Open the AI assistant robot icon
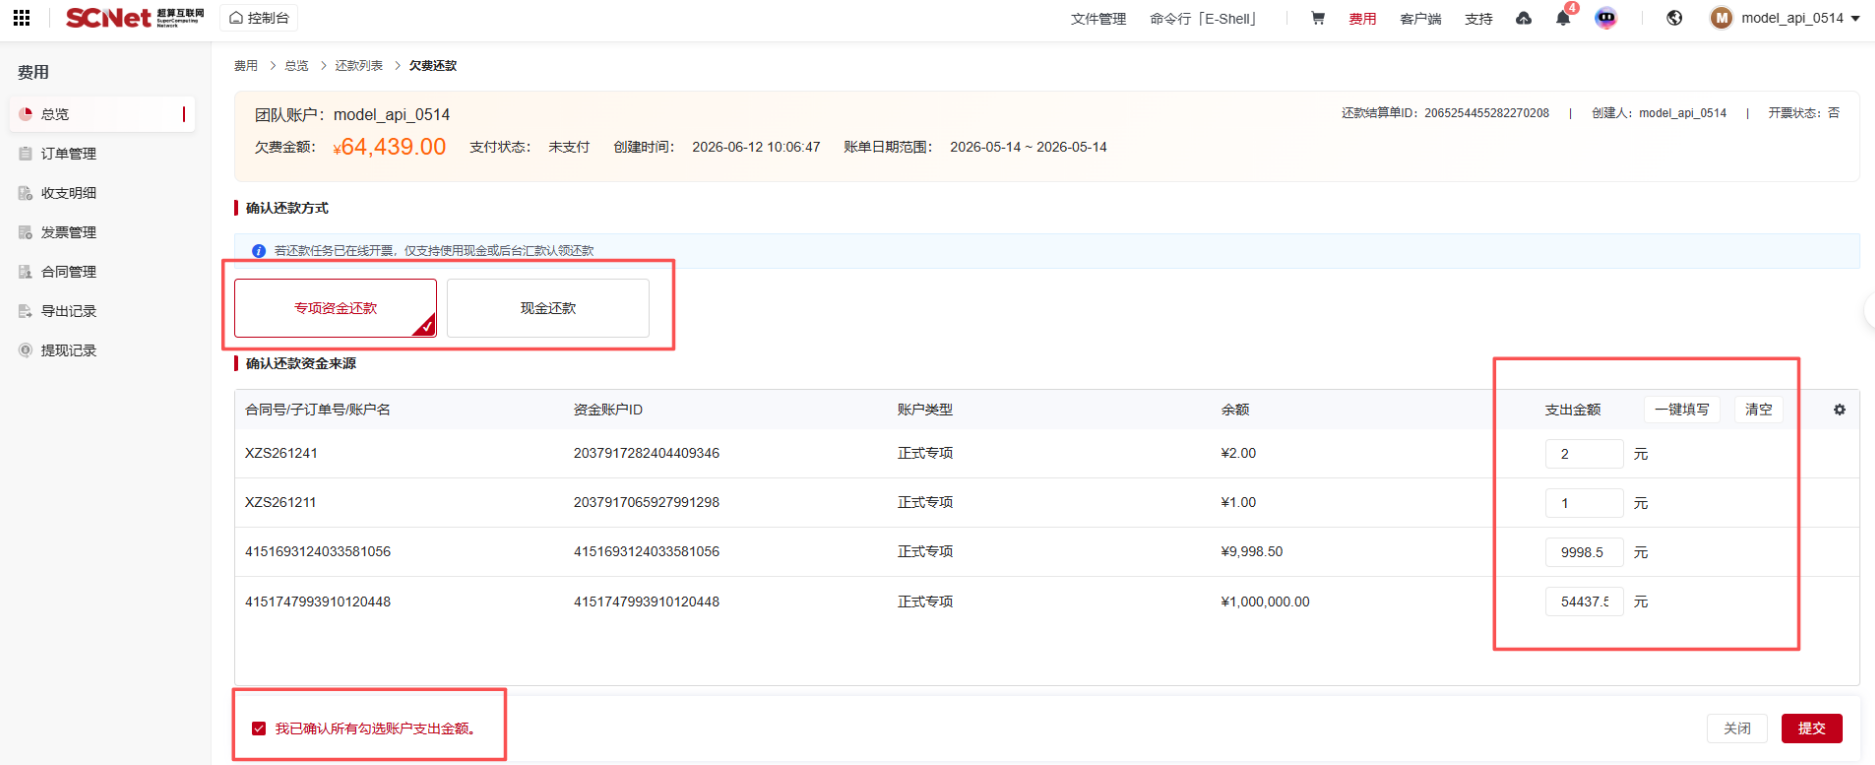The image size is (1875, 765). coord(1606,18)
